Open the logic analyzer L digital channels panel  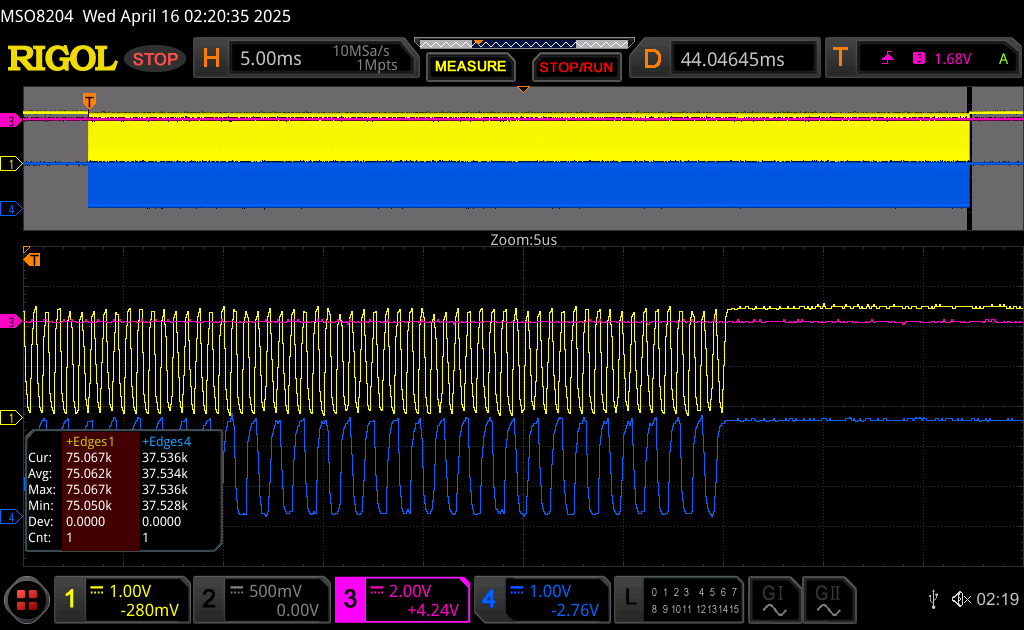click(677, 600)
